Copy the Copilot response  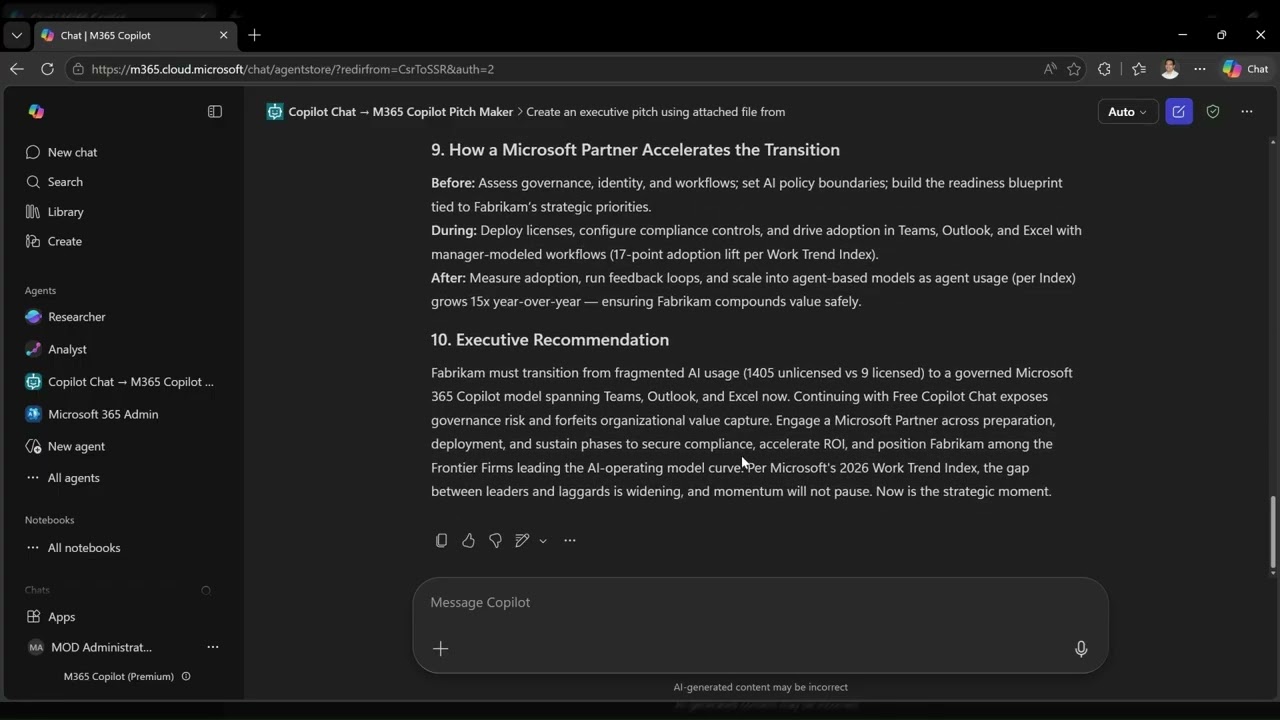click(x=441, y=541)
